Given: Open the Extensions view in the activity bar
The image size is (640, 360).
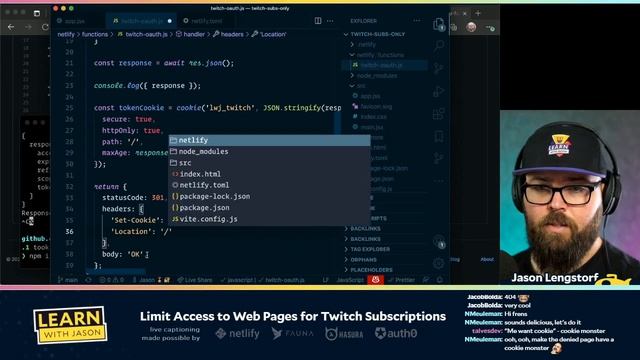Looking at the screenshot, I should (439, 114).
